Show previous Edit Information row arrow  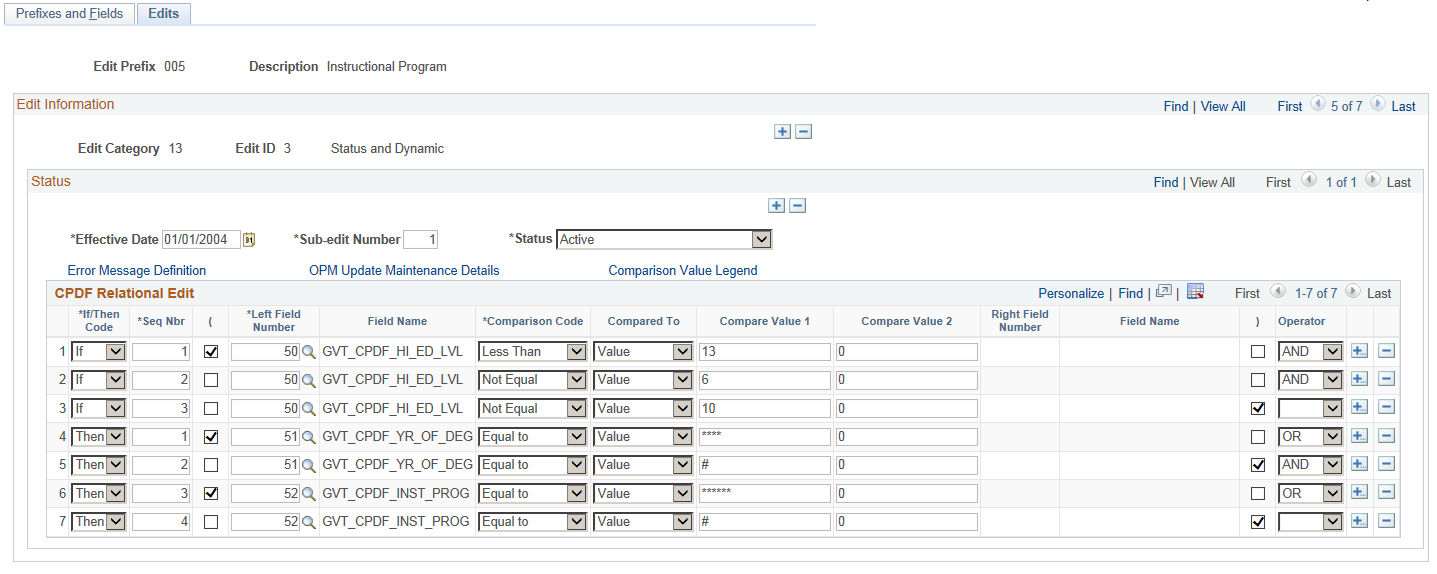point(1317,104)
